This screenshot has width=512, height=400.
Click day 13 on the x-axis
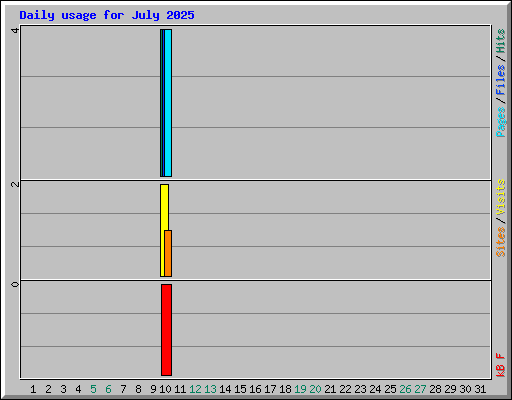click(210, 389)
